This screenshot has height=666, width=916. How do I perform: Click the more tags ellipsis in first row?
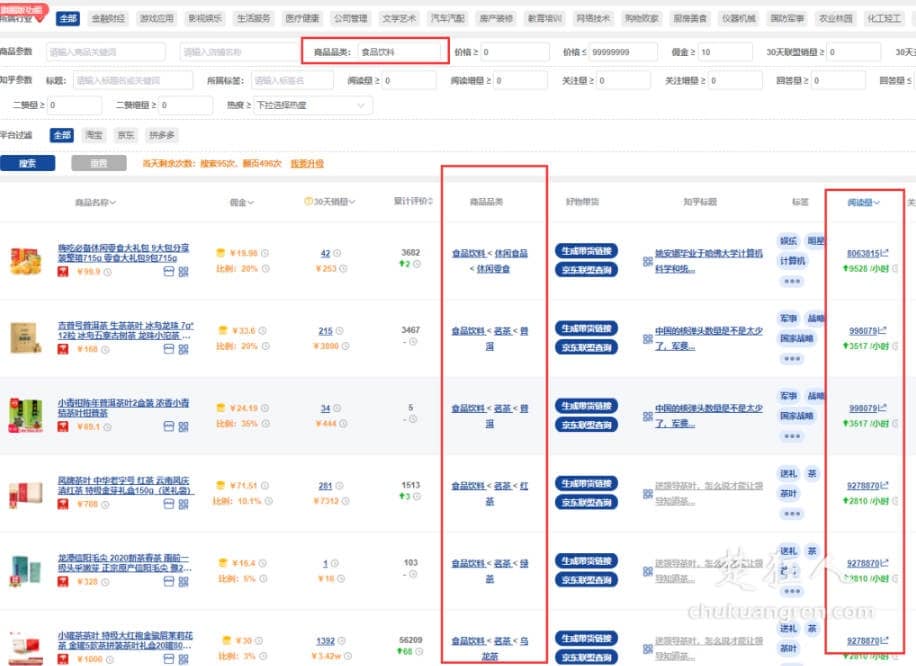pos(791,283)
